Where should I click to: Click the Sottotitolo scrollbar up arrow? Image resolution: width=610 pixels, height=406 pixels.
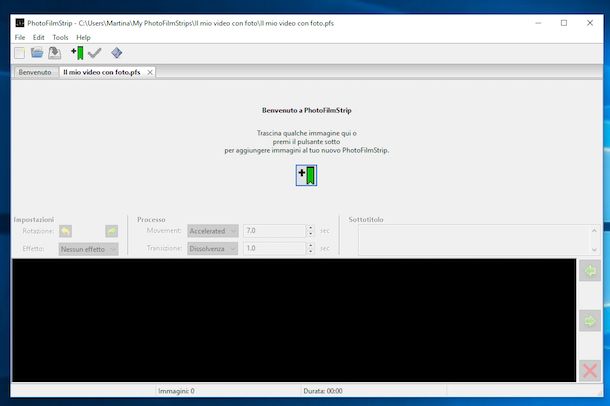(594, 230)
